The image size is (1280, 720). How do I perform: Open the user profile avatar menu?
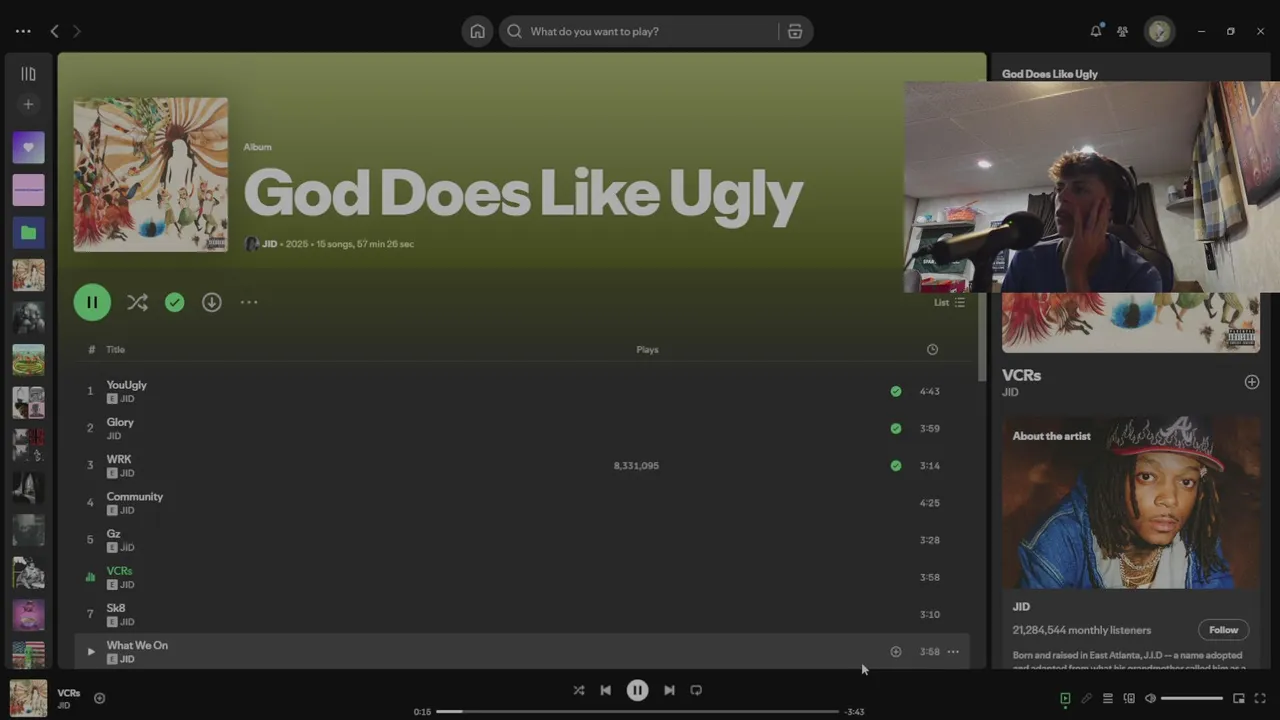1159,31
